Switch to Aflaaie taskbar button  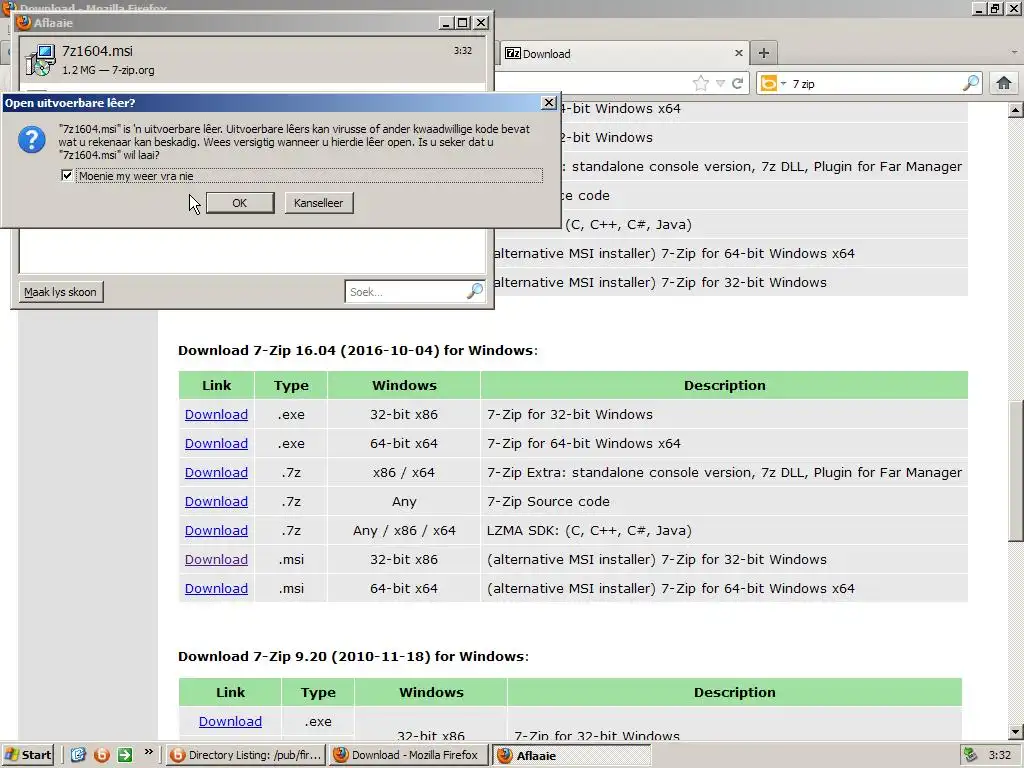click(x=571, y=755)
